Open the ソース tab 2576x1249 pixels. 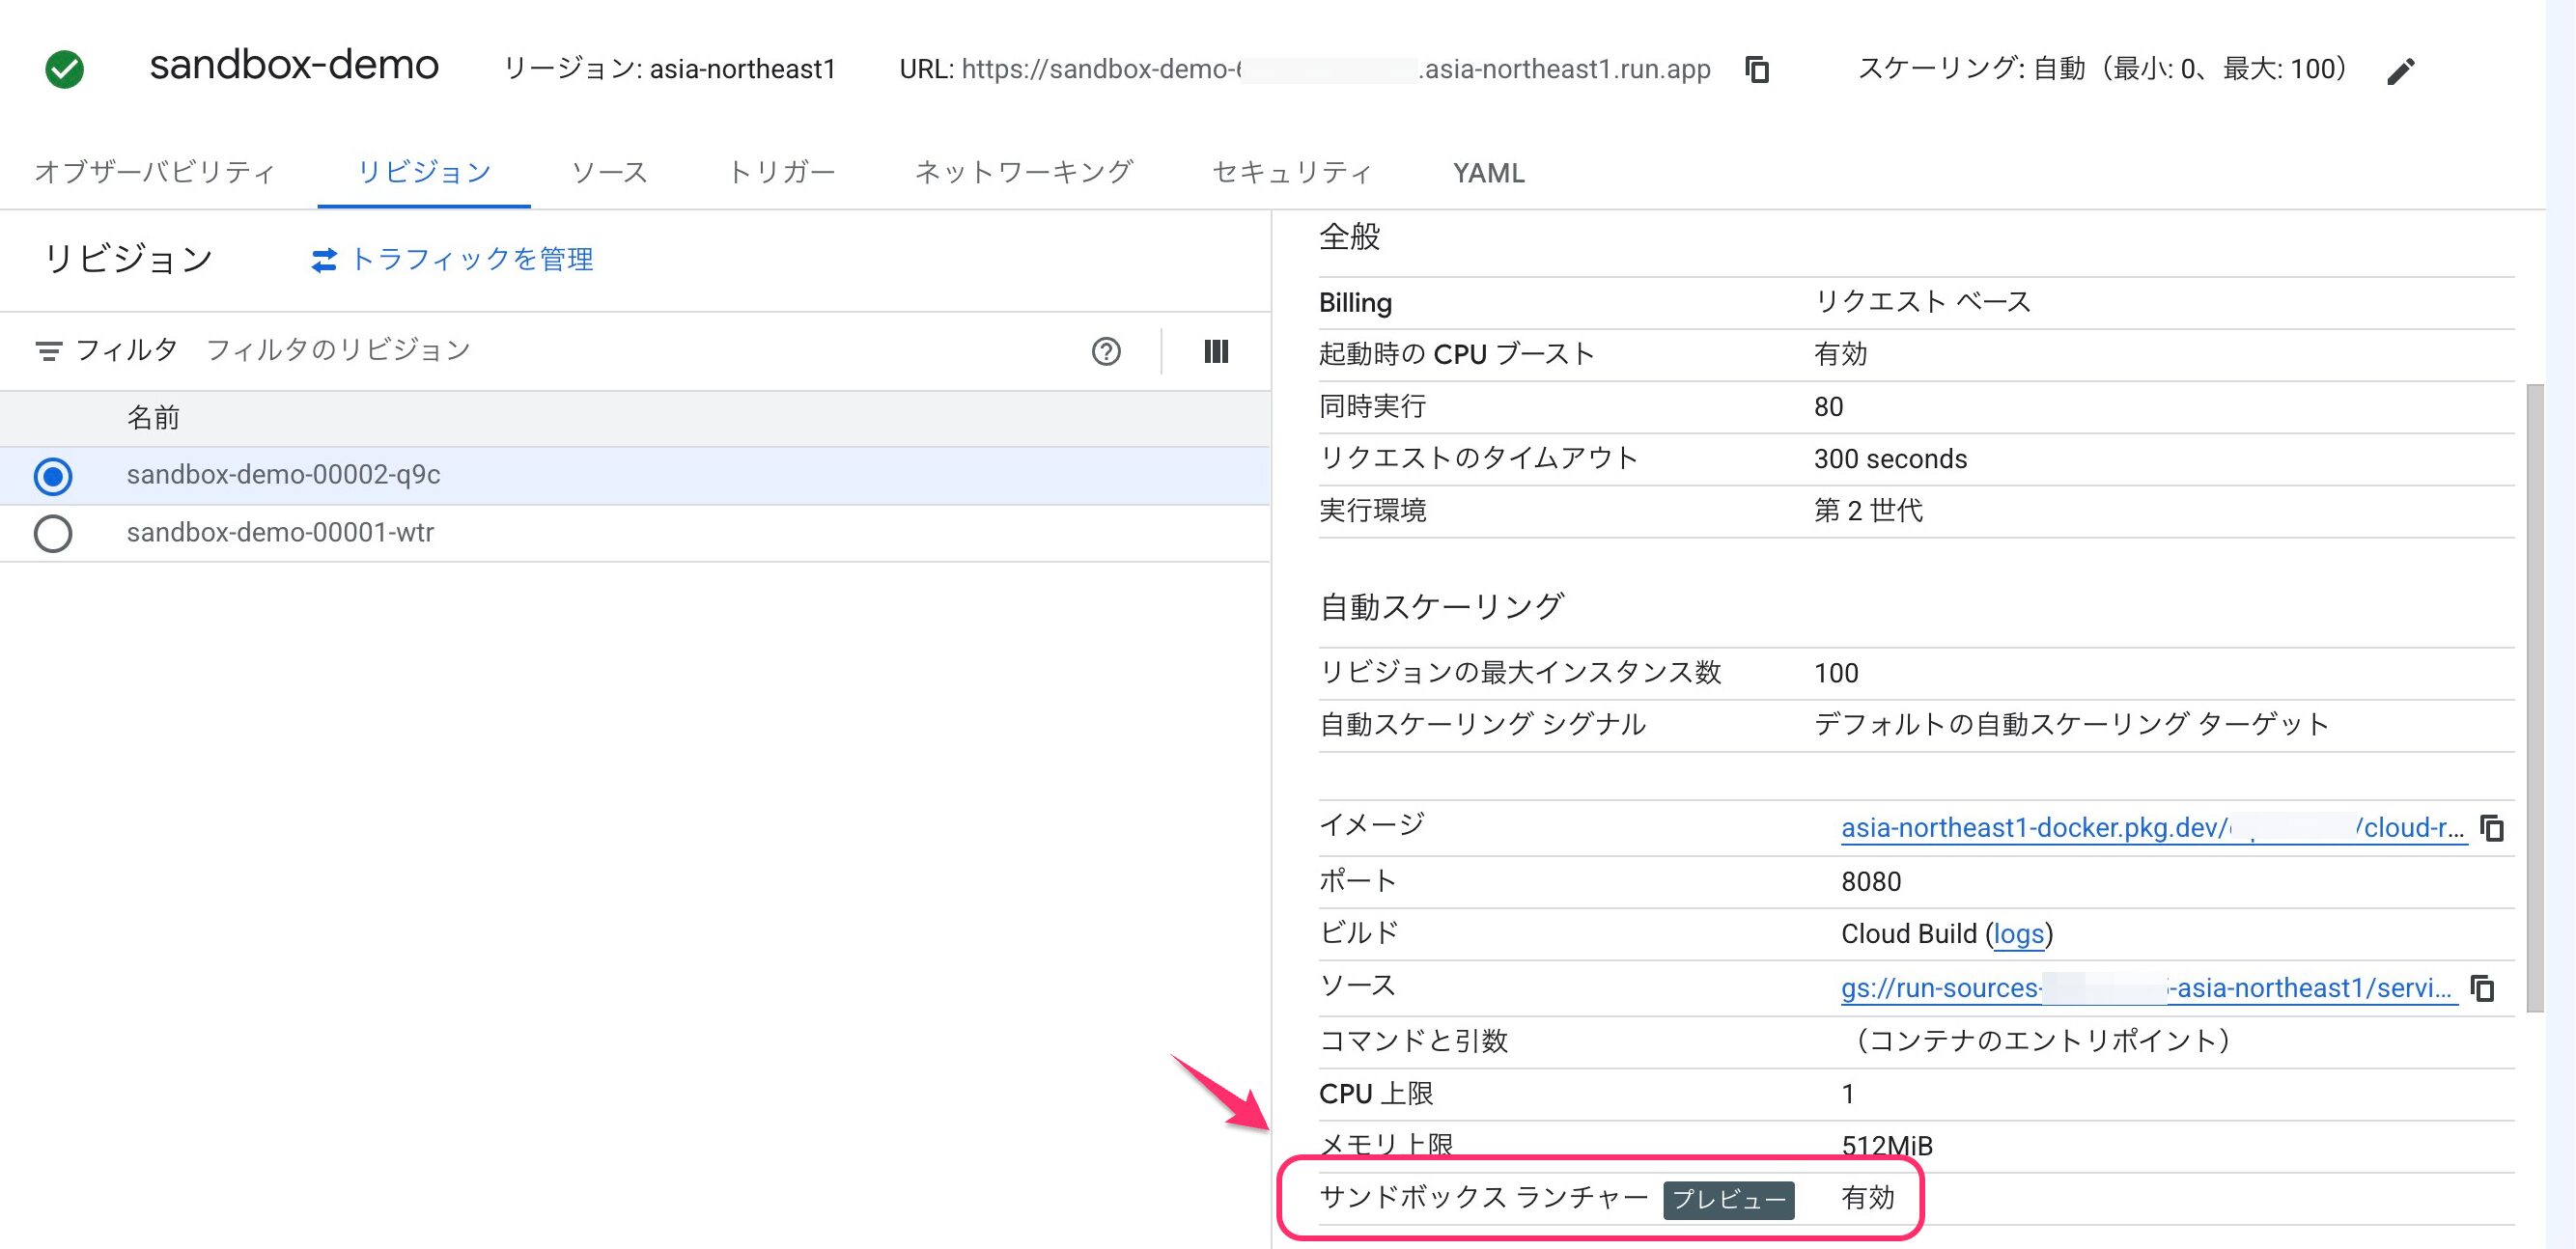pos(609,172)
